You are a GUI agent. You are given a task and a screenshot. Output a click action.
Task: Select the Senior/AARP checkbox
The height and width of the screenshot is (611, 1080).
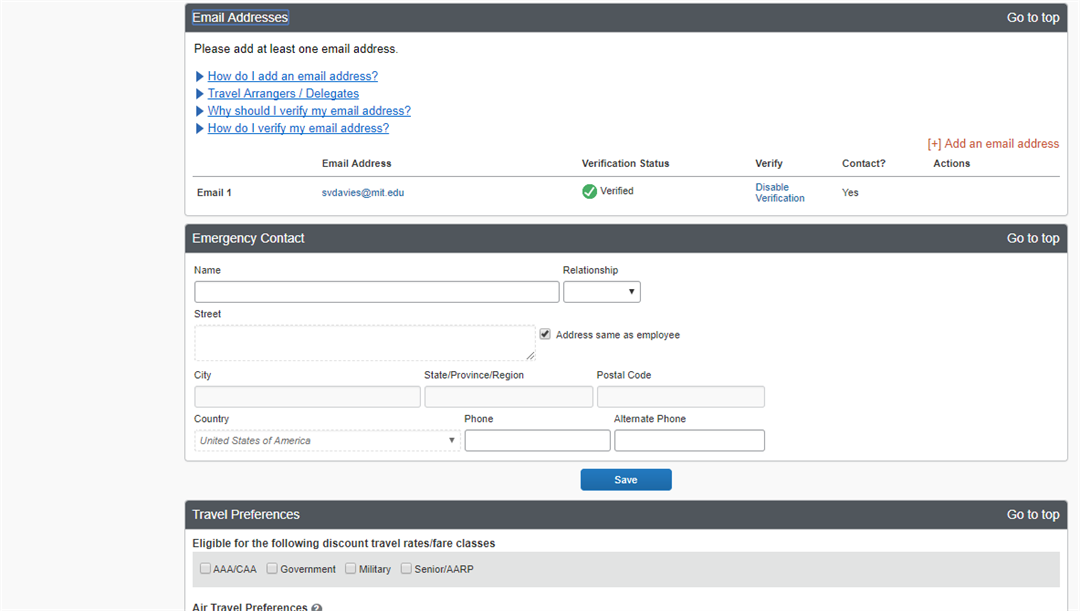click(406, 569)
